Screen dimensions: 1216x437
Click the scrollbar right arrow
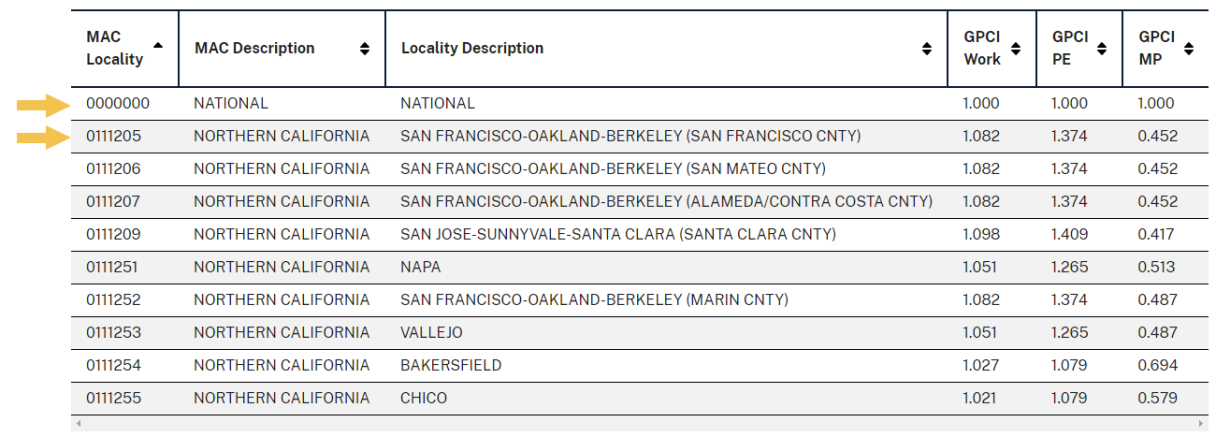[1203, 424]
